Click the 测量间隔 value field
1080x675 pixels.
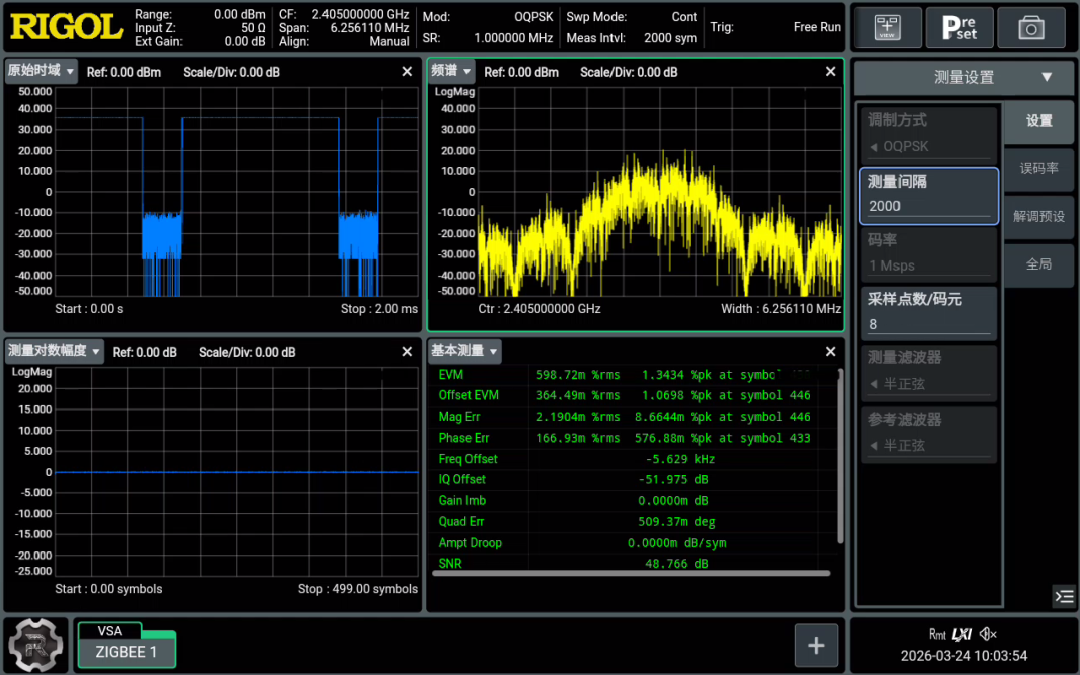pos(928,196)
